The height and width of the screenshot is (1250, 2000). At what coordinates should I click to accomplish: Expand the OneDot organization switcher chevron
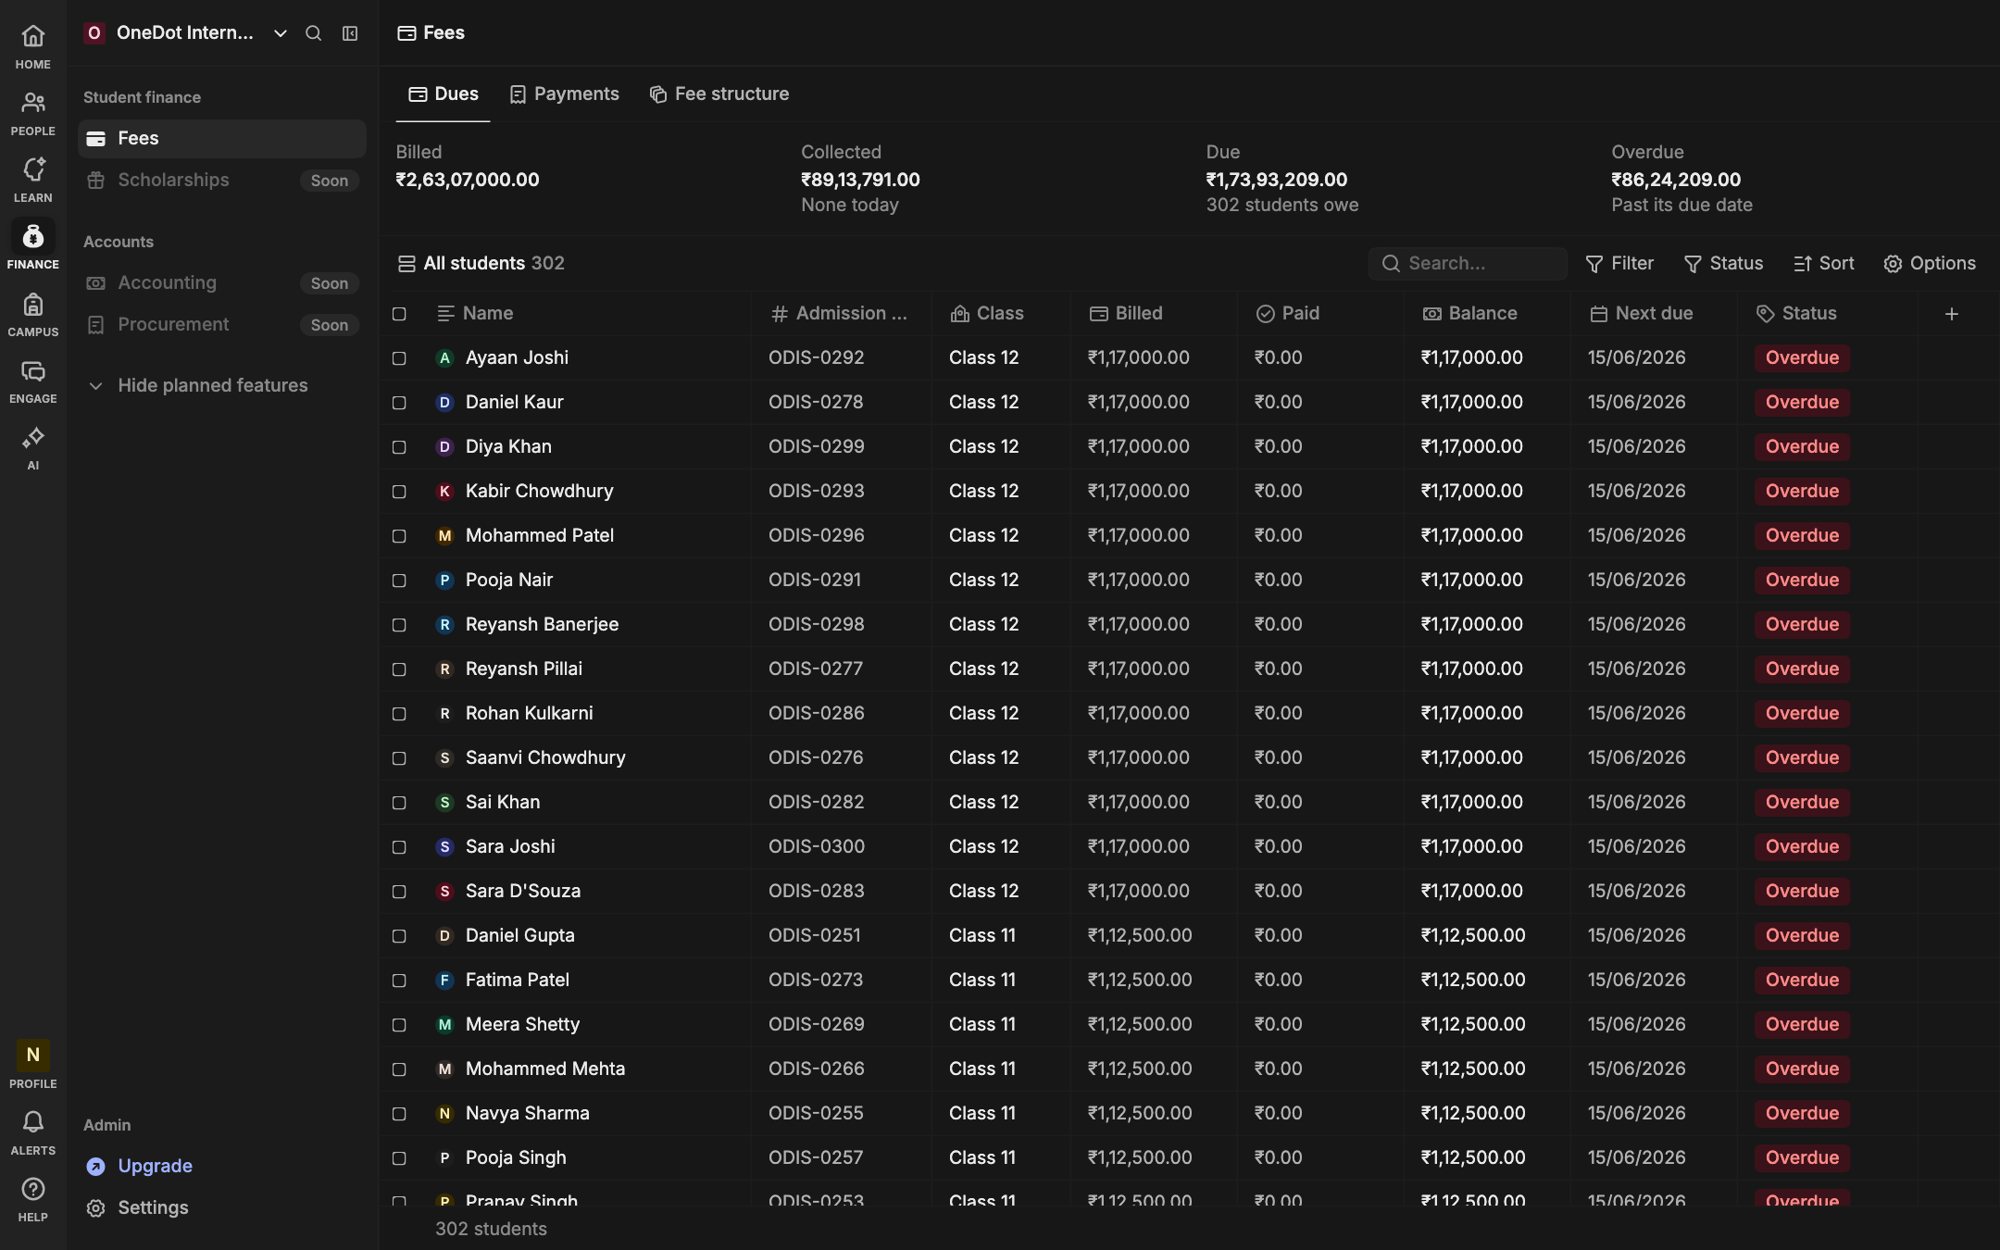coord(280,33)
